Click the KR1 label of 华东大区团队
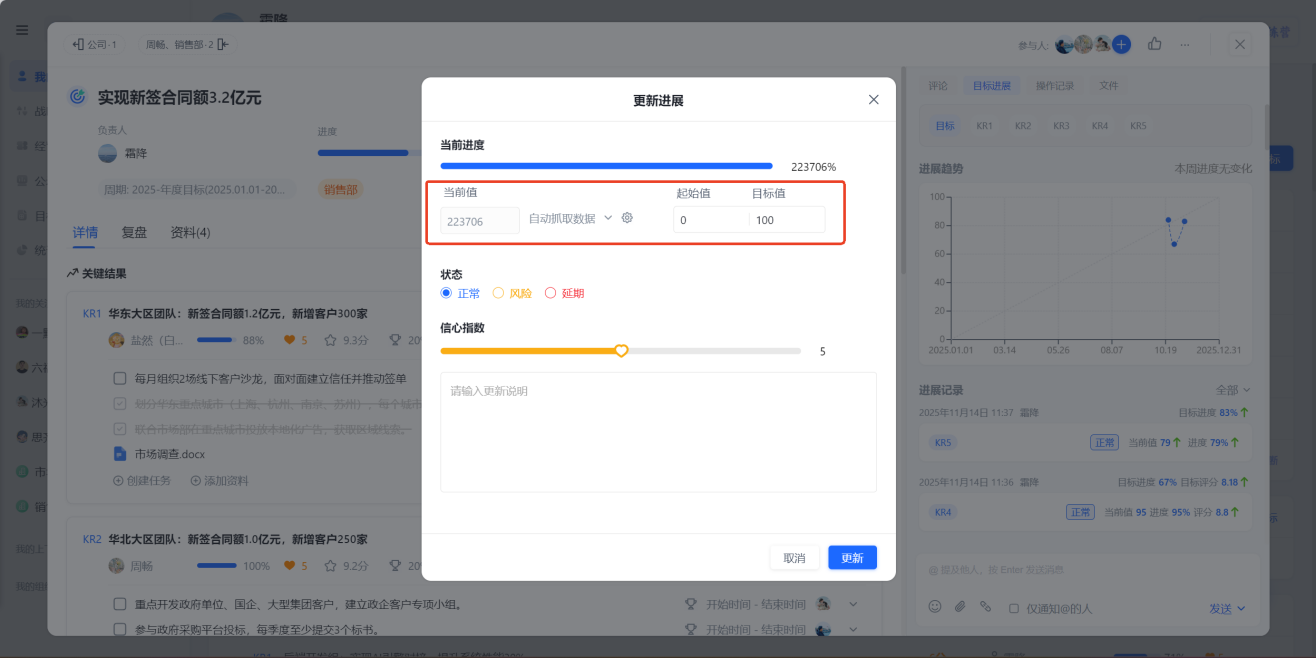1316x658 pixels. pyautogui.click(x=93, y=314)
